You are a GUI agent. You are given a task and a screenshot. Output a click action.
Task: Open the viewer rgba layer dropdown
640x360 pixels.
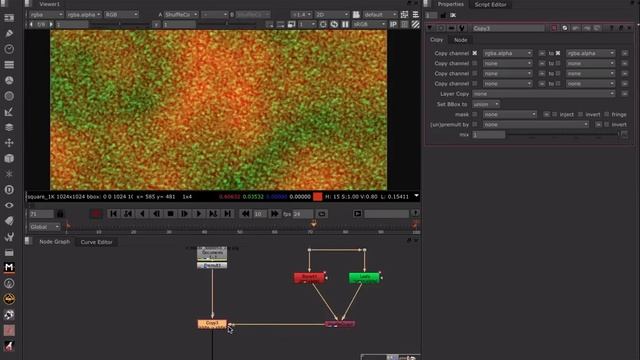46,14
